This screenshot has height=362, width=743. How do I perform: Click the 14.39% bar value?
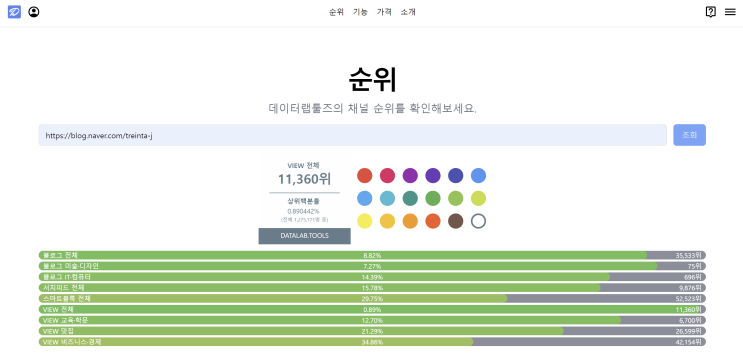tap(372, 277)
